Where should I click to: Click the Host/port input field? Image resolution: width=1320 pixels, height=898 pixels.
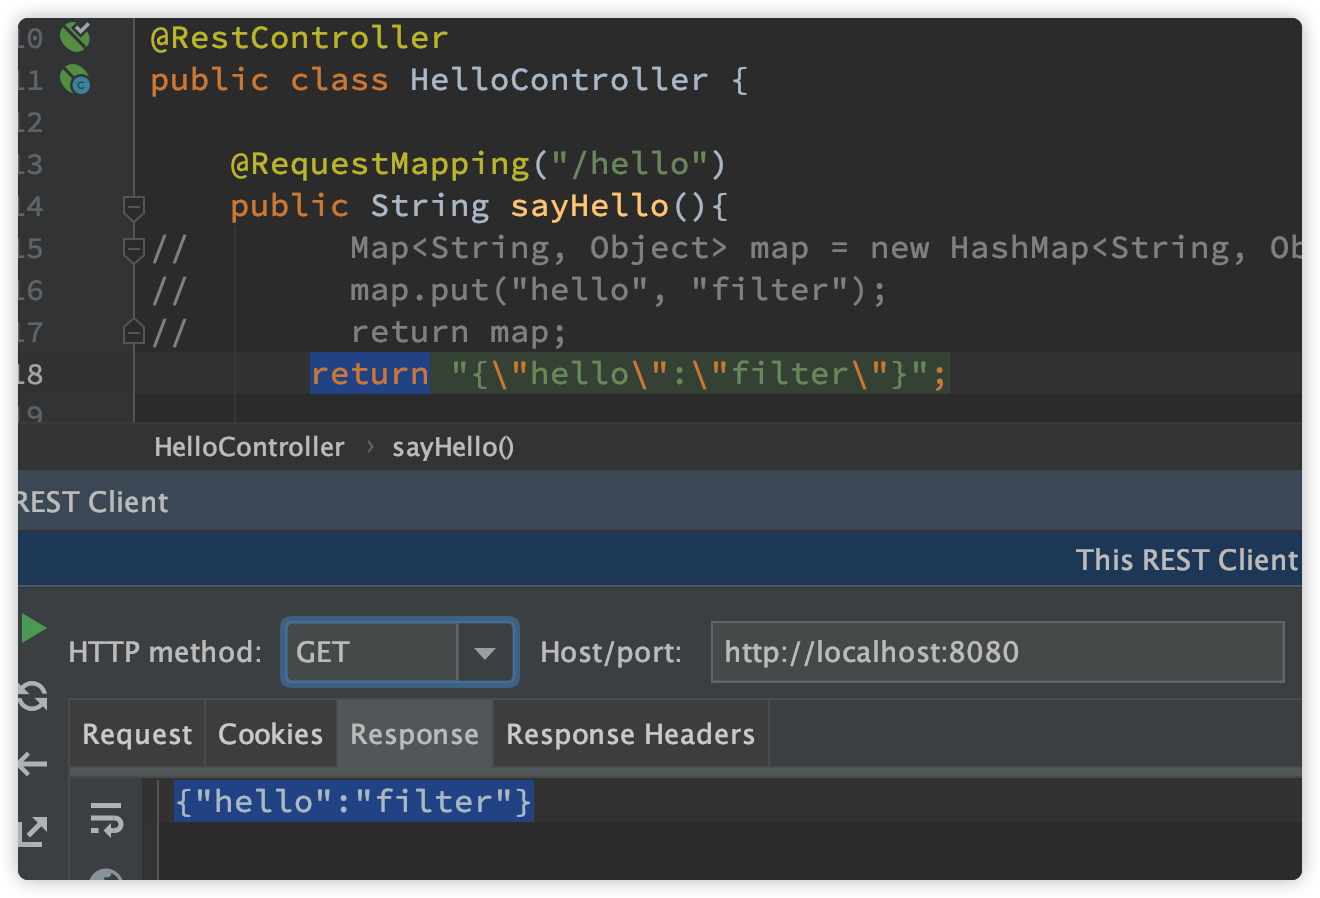pyautogui.click(x=997, y=652)
